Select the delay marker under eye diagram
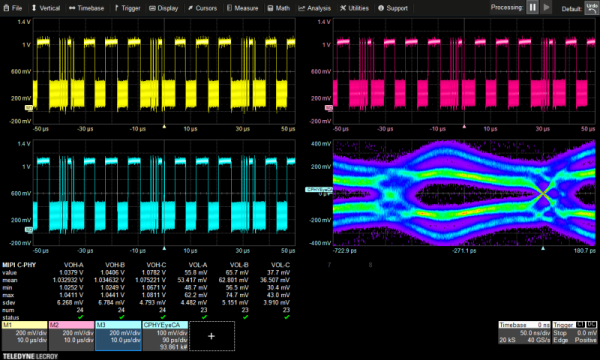Viewport: 600px width, 360px height. (543, 248)
